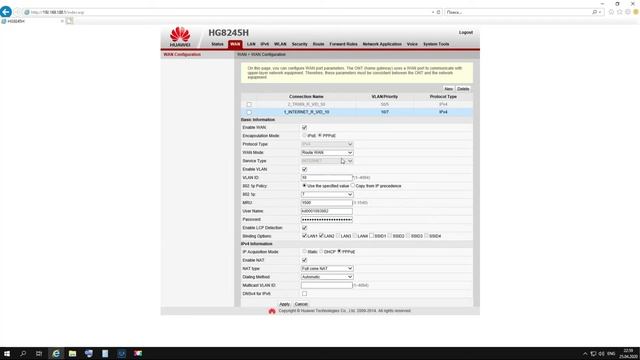Viewport: 640px width, 360px height.
Task: Select Use the specified value radio button
Action: [304, 186]
